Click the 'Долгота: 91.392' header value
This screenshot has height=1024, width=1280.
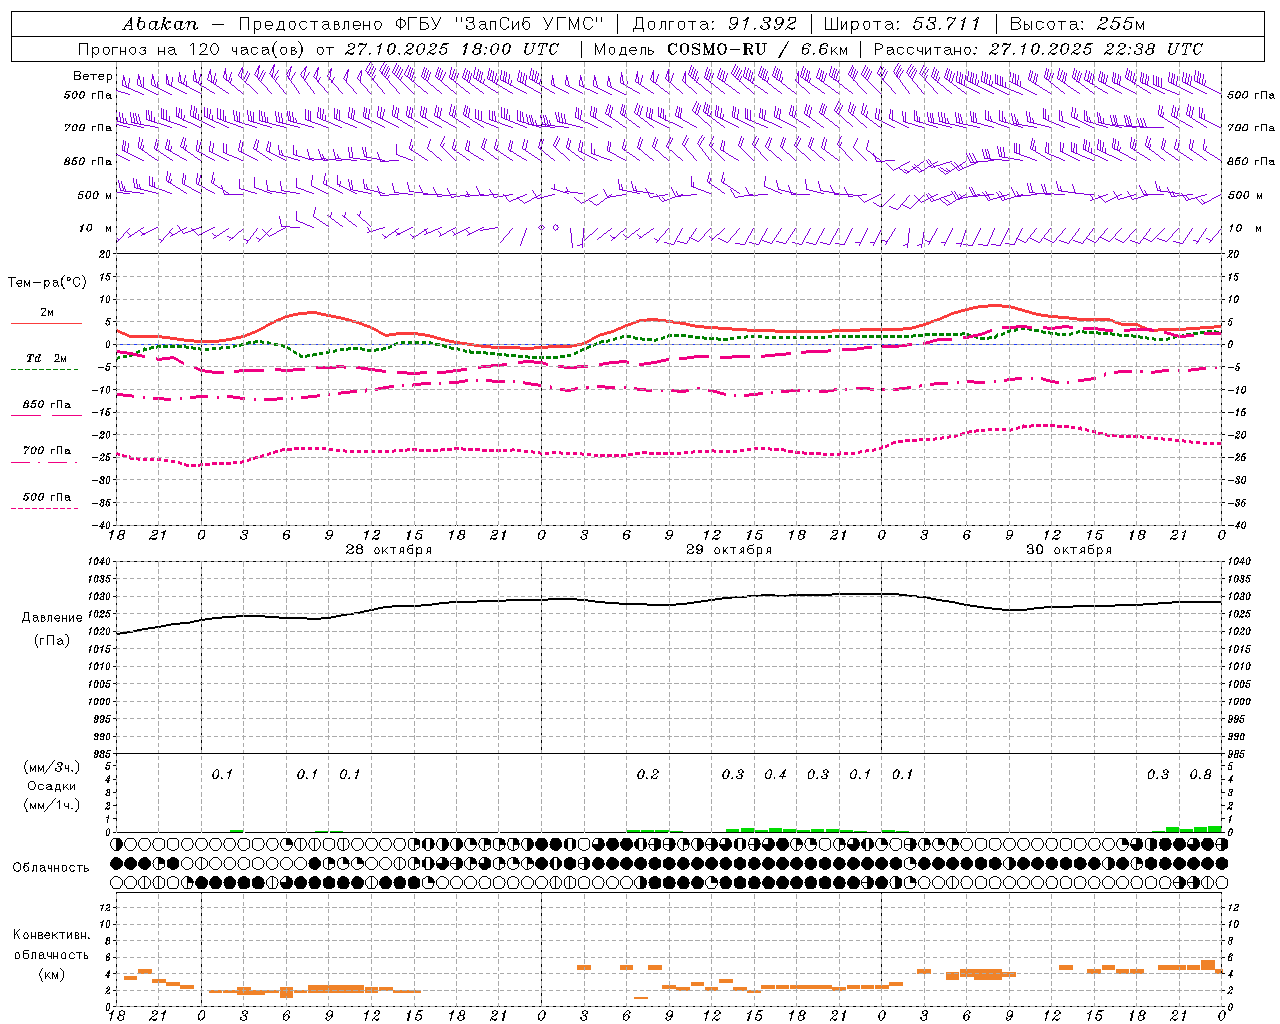[x=714, y=24]
